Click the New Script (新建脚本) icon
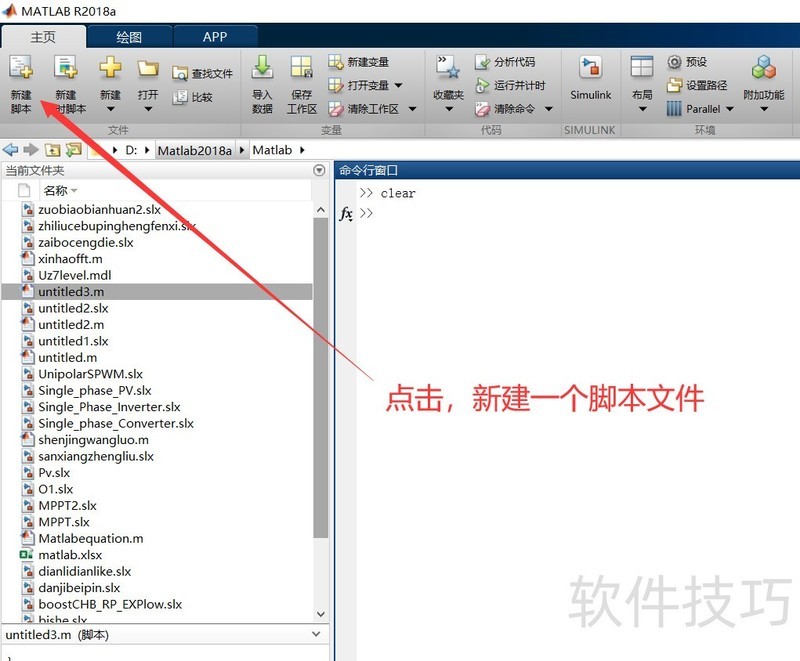This screenshot has height=661, width=800. 21,67
